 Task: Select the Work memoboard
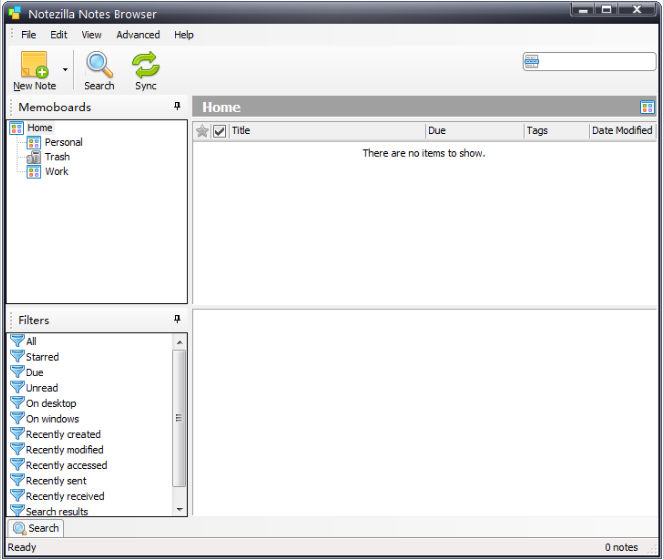tap(57, 171)
